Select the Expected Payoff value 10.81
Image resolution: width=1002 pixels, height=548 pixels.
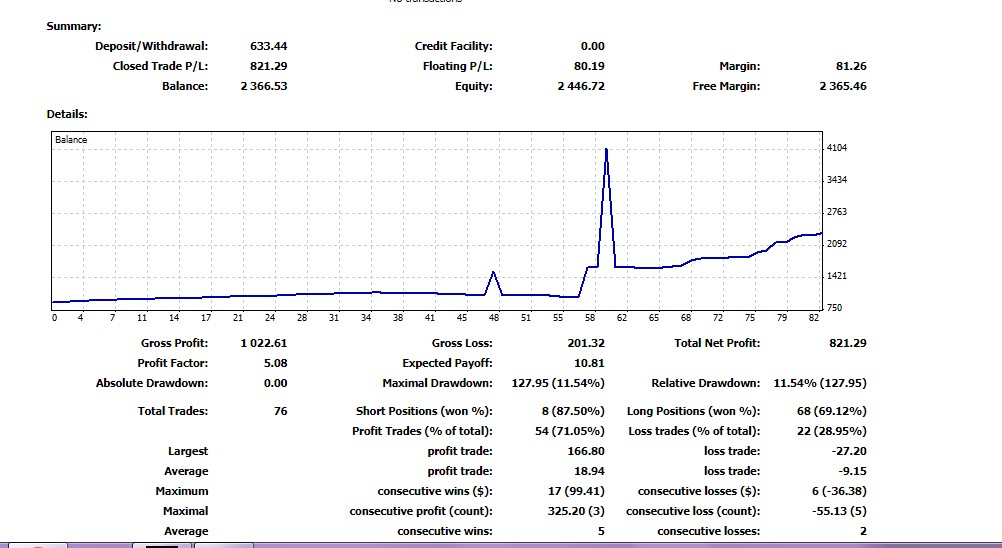pos(589,363)
